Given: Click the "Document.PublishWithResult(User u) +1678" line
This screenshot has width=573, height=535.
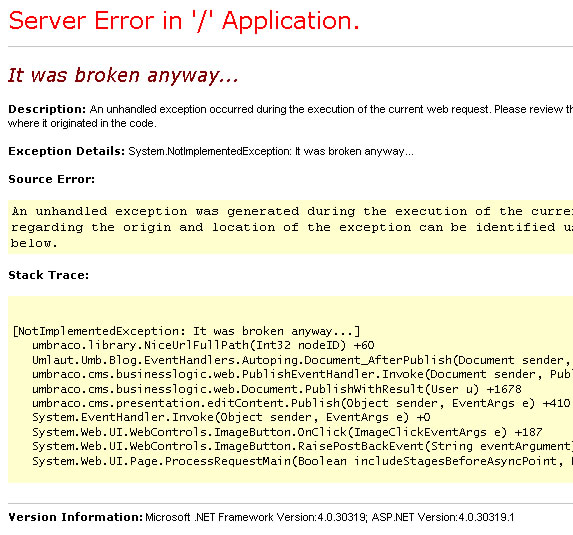Looking at the screenshot, I should point(277,389).
